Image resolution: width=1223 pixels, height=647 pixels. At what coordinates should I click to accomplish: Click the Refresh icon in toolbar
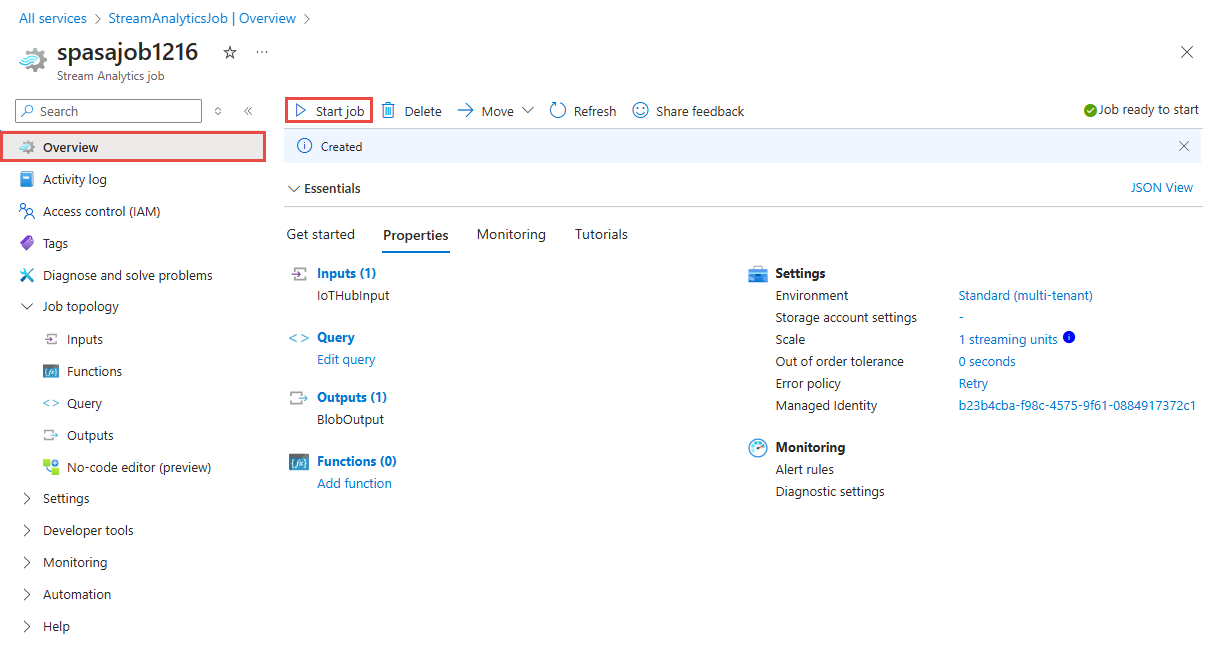[x=558, y=111]
